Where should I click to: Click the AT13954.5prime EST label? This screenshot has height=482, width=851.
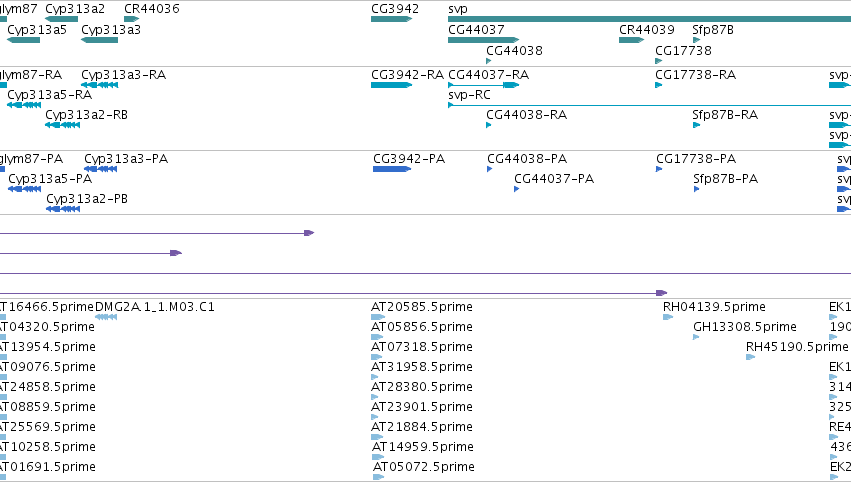[47, 346]
